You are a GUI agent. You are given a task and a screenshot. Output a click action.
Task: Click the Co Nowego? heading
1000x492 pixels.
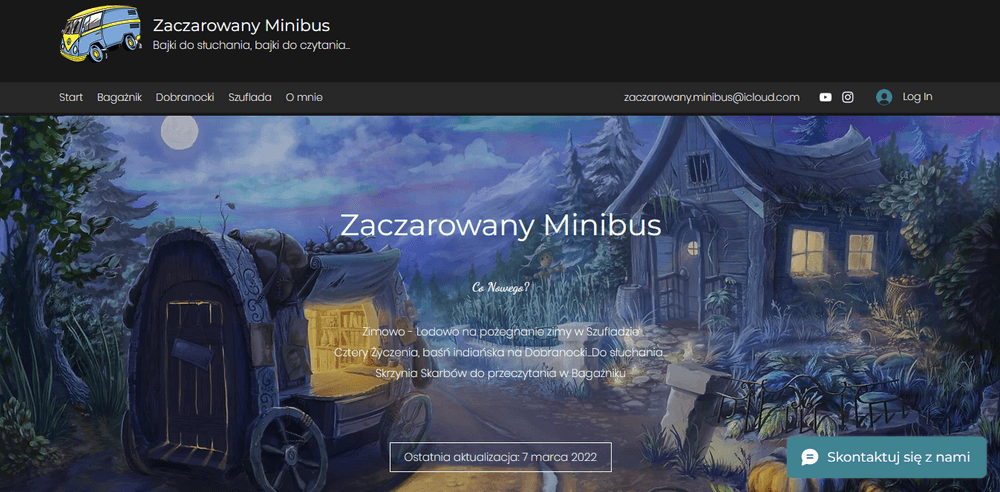pos(501,287)
